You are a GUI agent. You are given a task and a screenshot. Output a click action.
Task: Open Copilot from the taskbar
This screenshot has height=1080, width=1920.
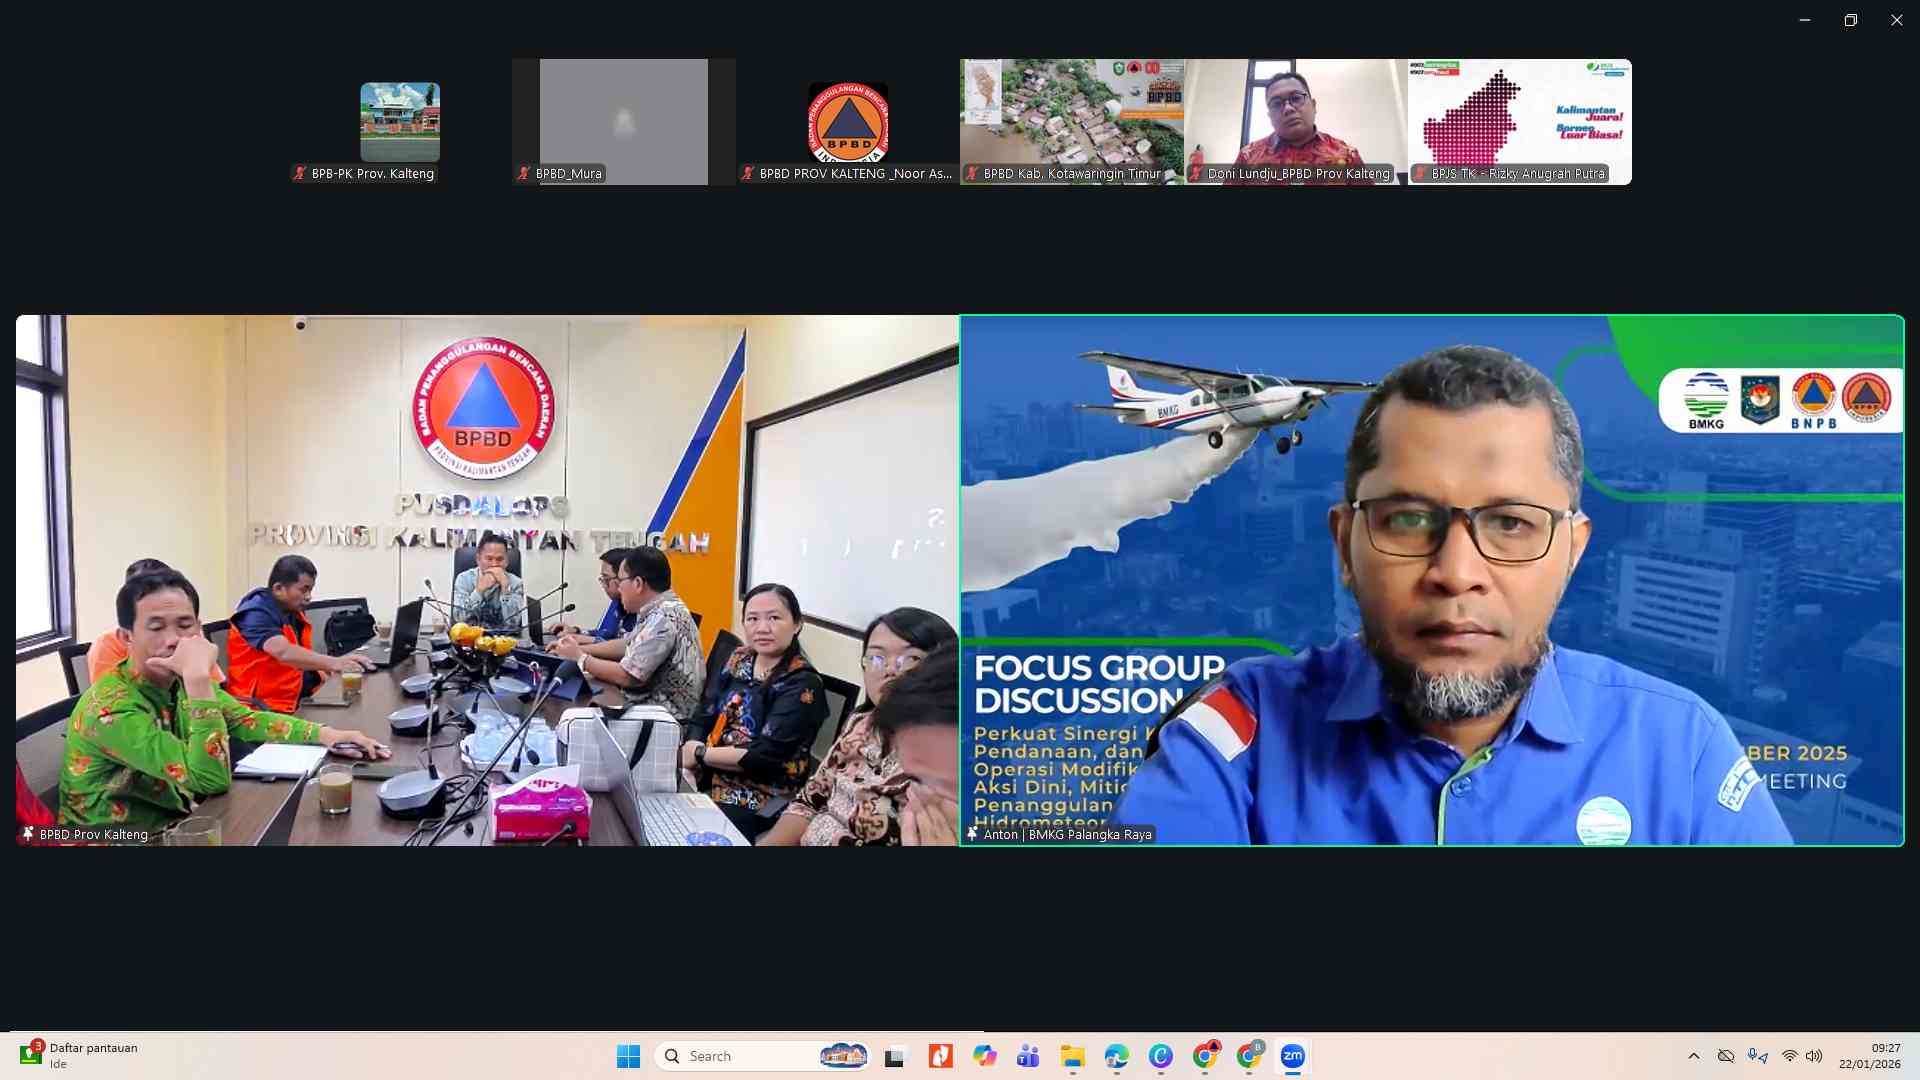coord(984,1056)
